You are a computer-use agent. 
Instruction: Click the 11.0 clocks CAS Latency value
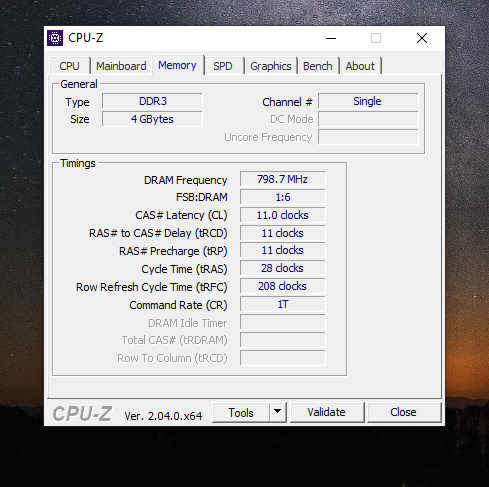[x=282, y=215]
